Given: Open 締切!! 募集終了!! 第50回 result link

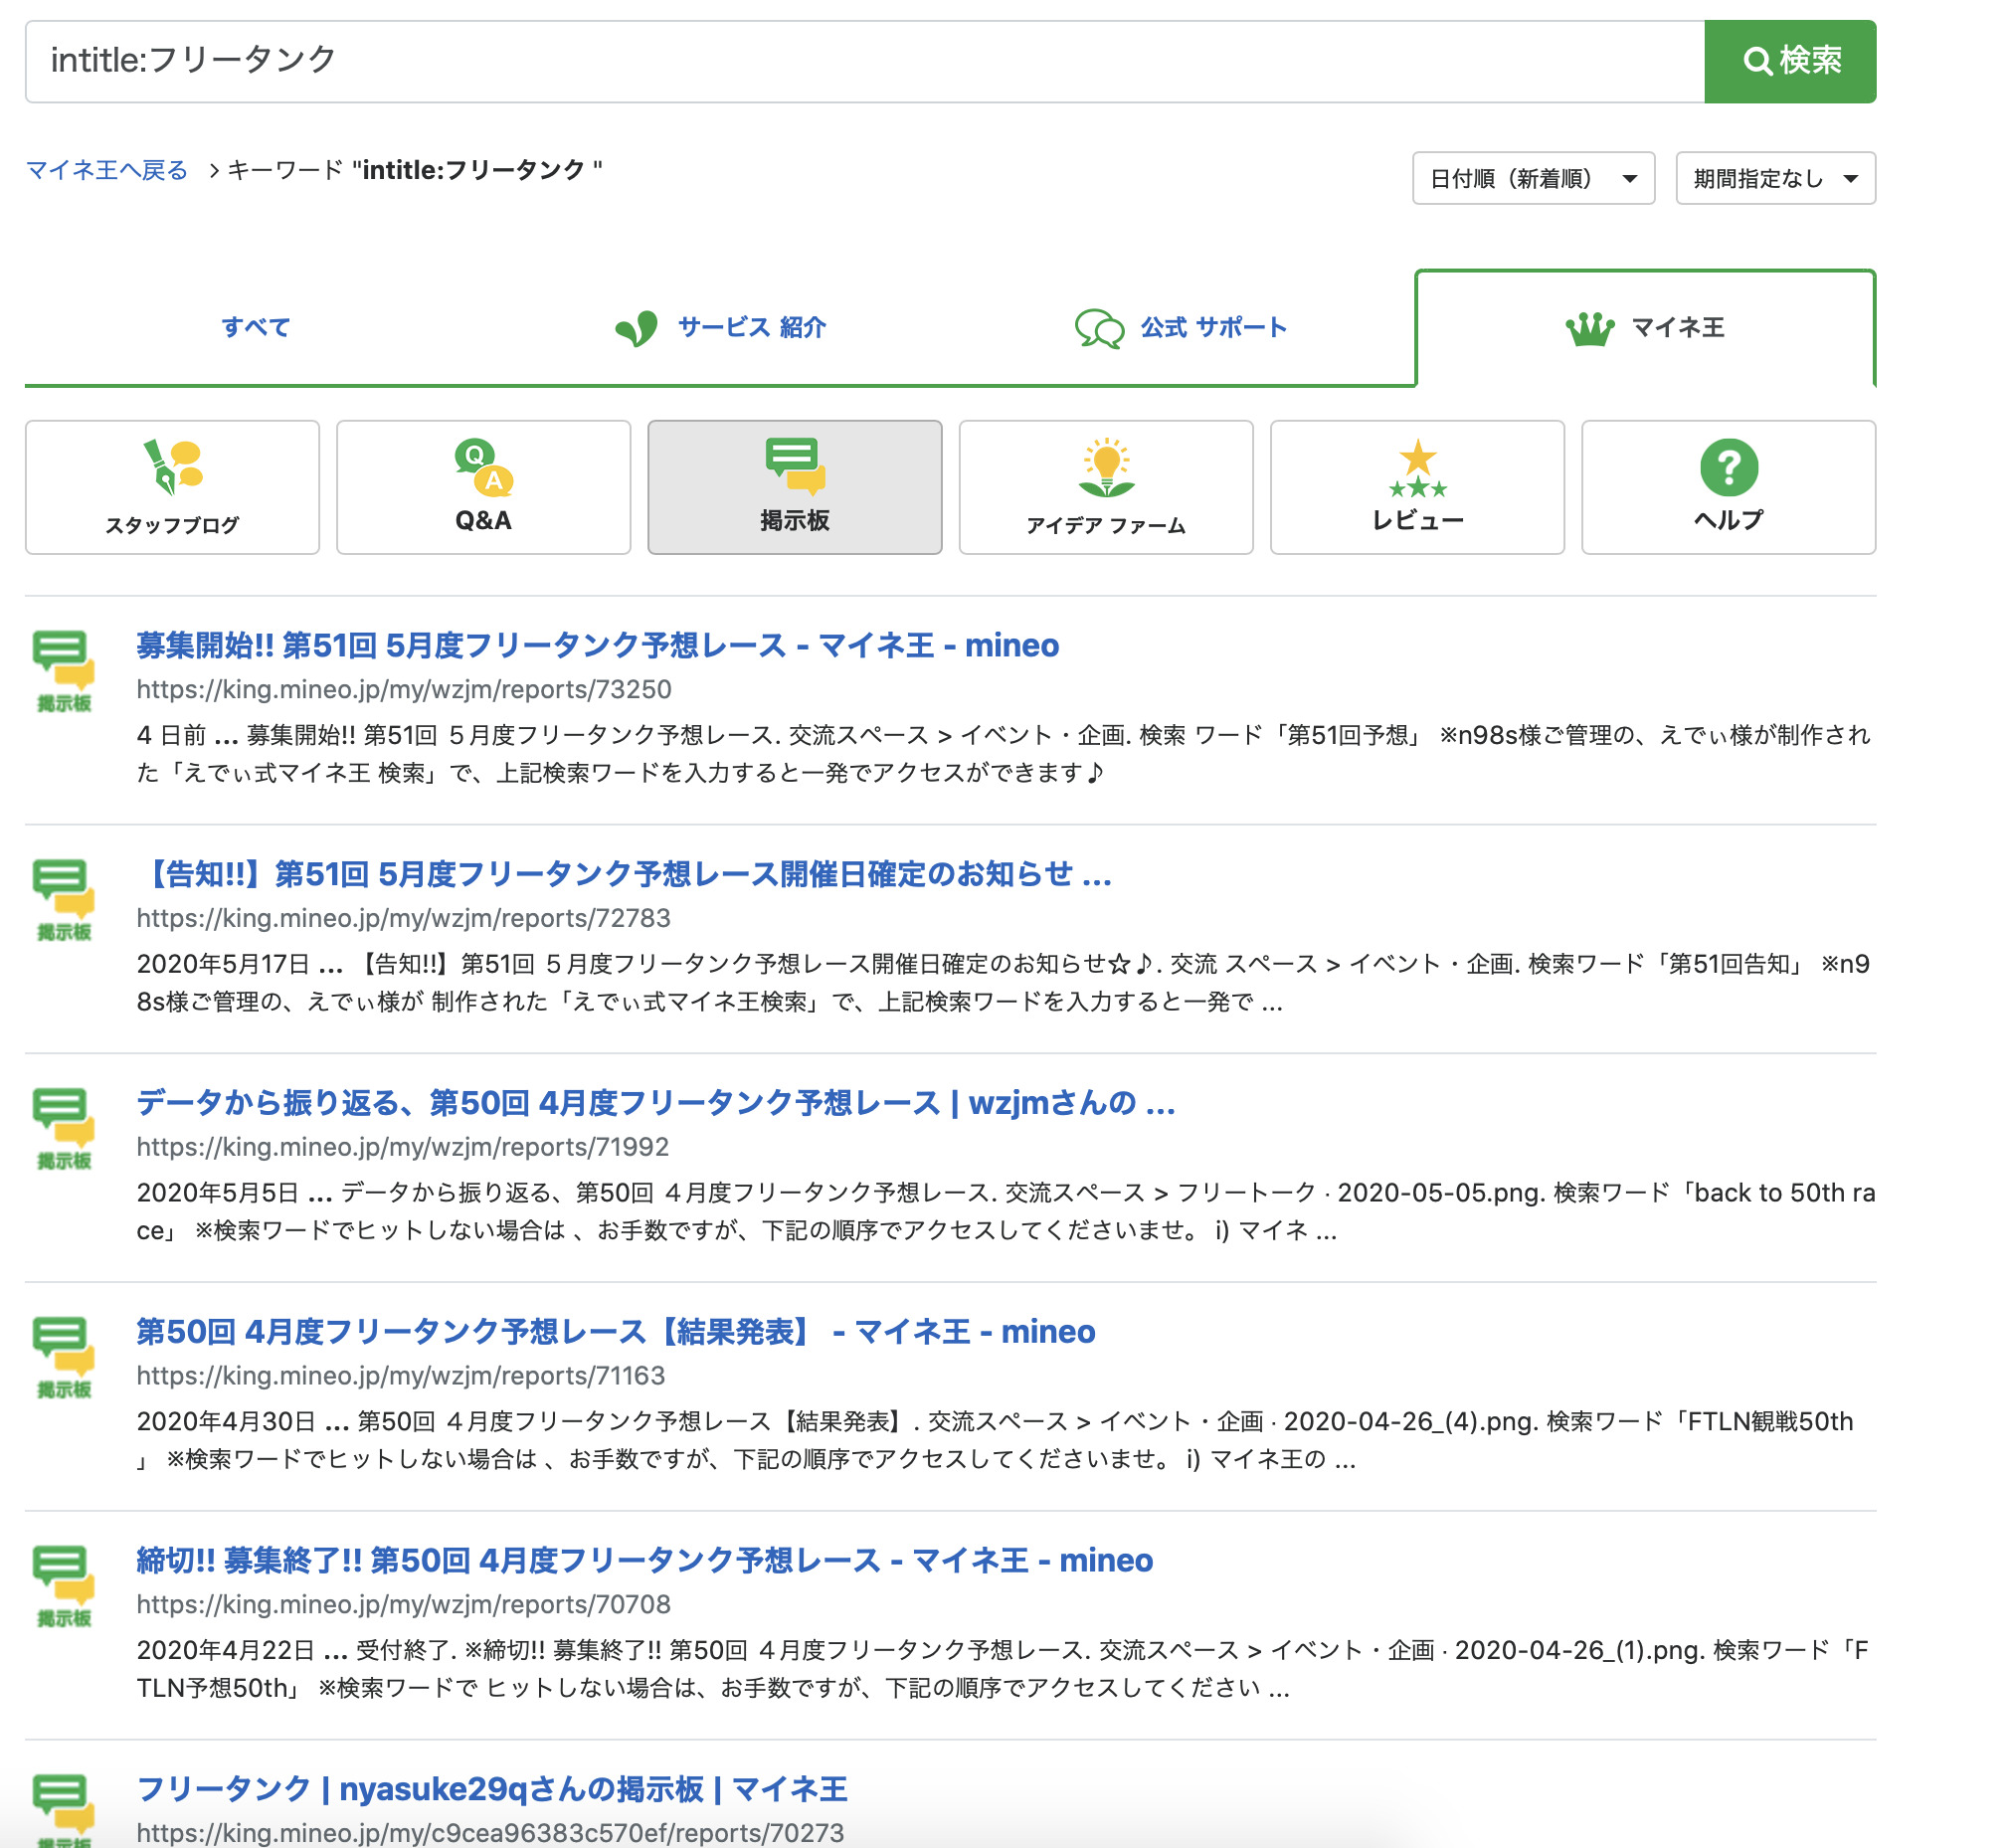Looking at the screenshot, I should point(644,1561).
